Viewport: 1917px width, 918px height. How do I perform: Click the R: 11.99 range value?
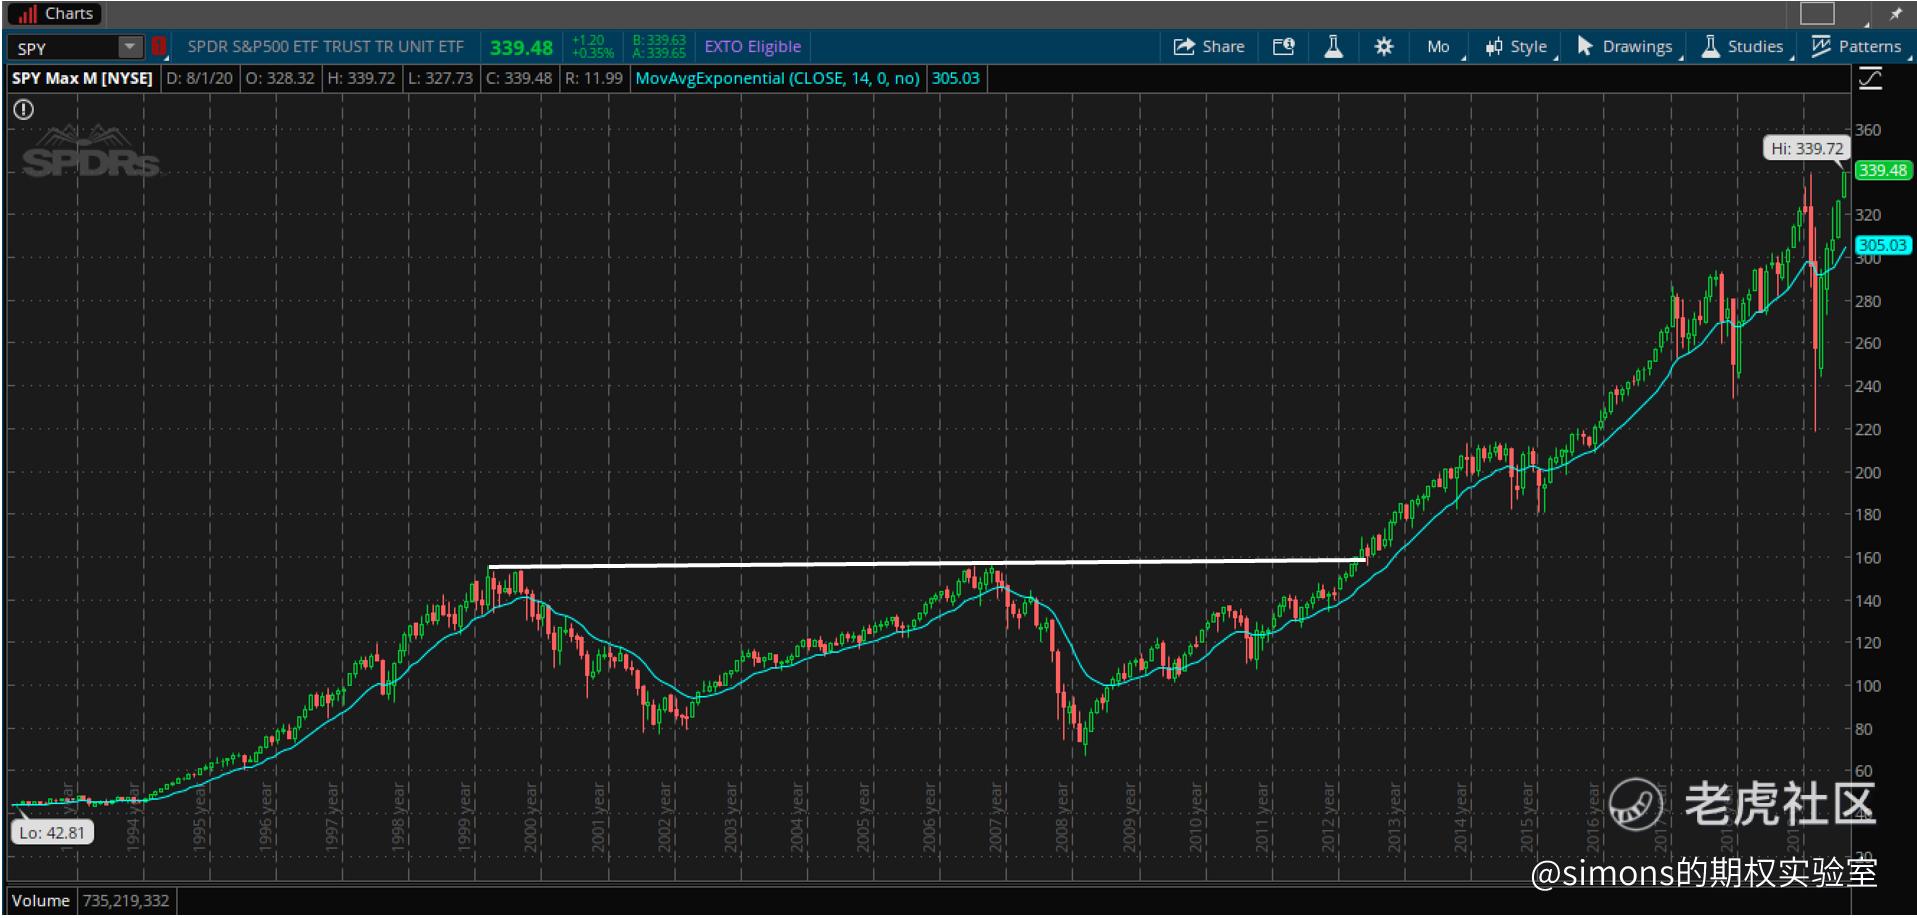[x=593, y=78]
